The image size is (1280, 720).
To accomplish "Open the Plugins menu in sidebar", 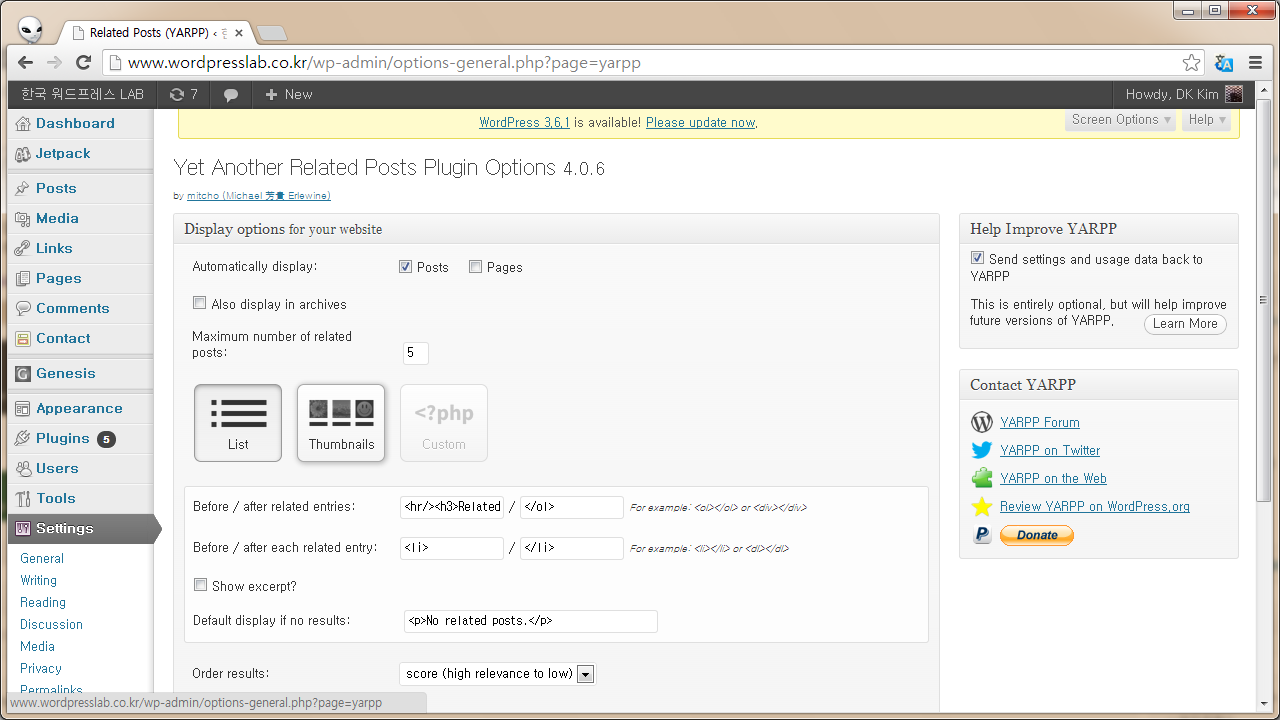I will pos(63,438).
